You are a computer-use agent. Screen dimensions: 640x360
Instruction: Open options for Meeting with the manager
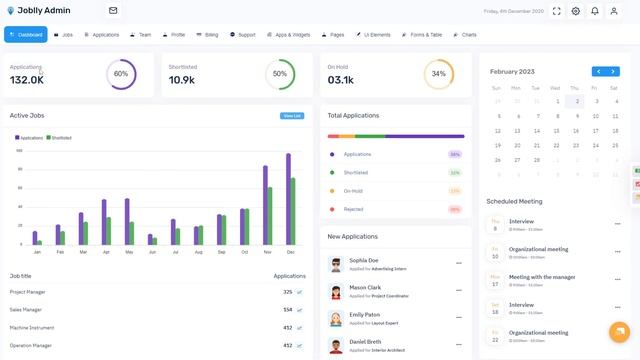(618, 280)
